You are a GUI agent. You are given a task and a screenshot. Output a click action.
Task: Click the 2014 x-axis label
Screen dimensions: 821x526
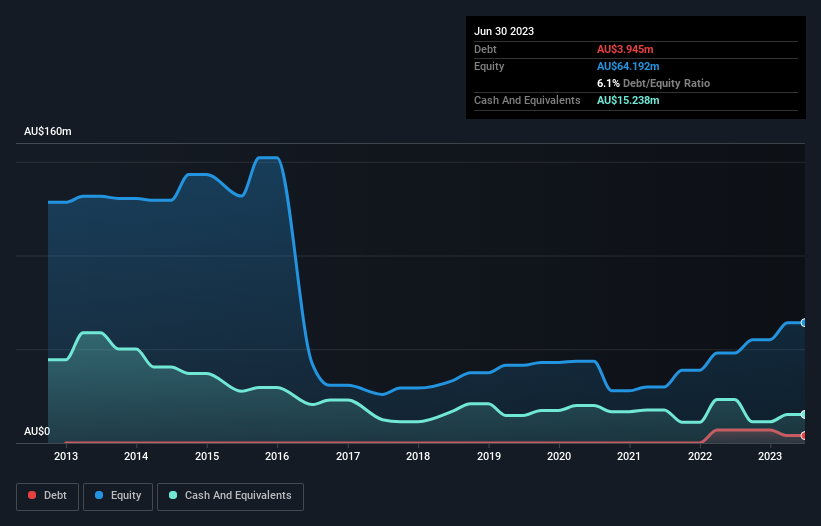click(136, 456)
